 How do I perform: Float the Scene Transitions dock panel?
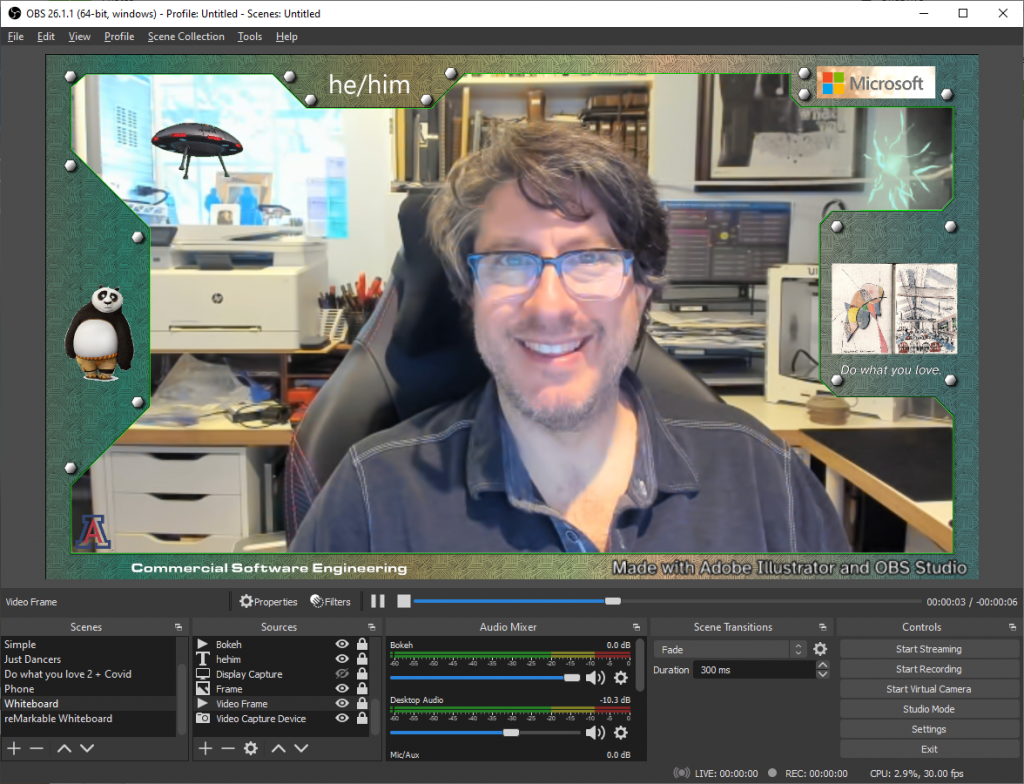(x=822, y=627)
